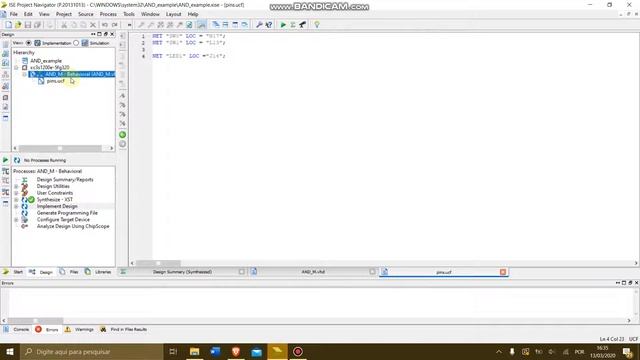
Task: Select pins.ucf in the Hierarchy tree
Action: (56, 81)
